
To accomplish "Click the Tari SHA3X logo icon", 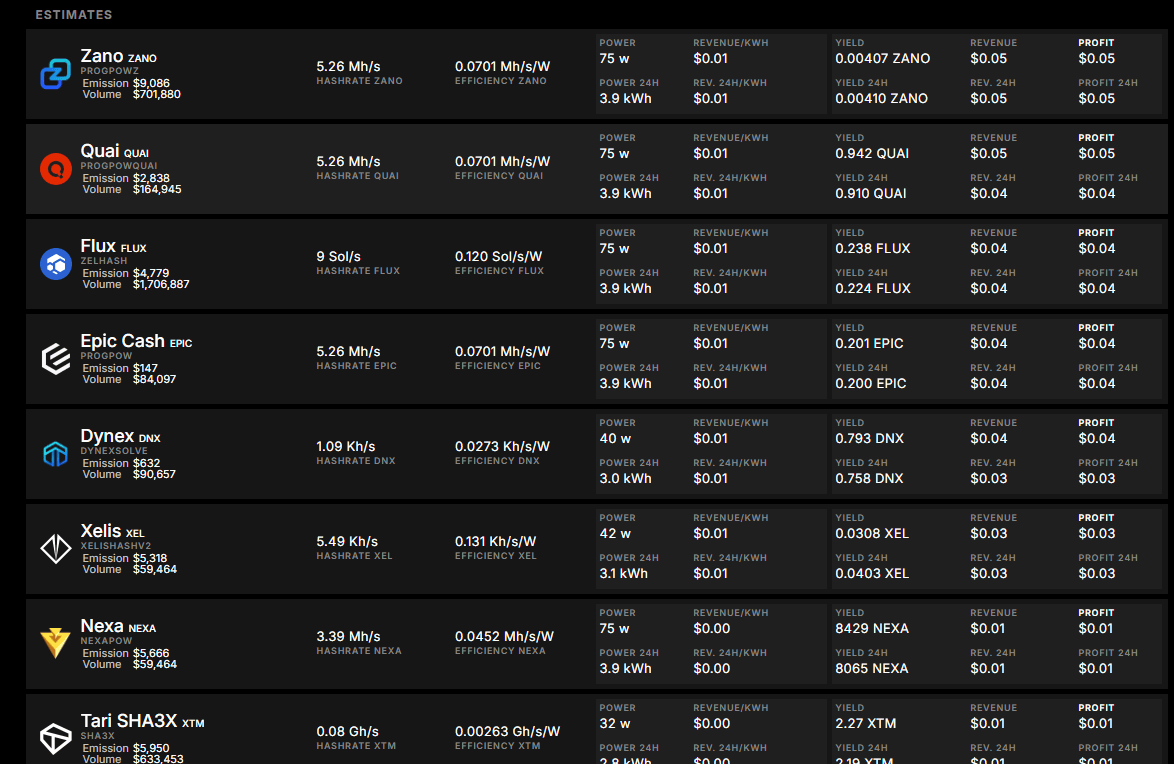I will [55, 739].
